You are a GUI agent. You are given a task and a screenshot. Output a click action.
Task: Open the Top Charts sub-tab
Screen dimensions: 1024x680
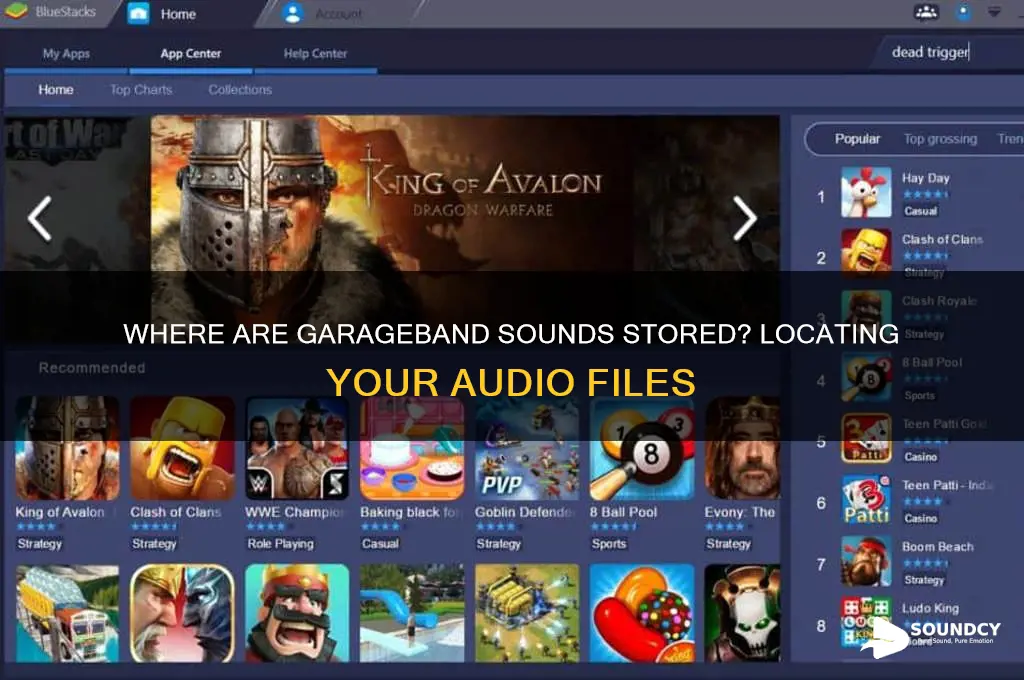pos(141,89)
